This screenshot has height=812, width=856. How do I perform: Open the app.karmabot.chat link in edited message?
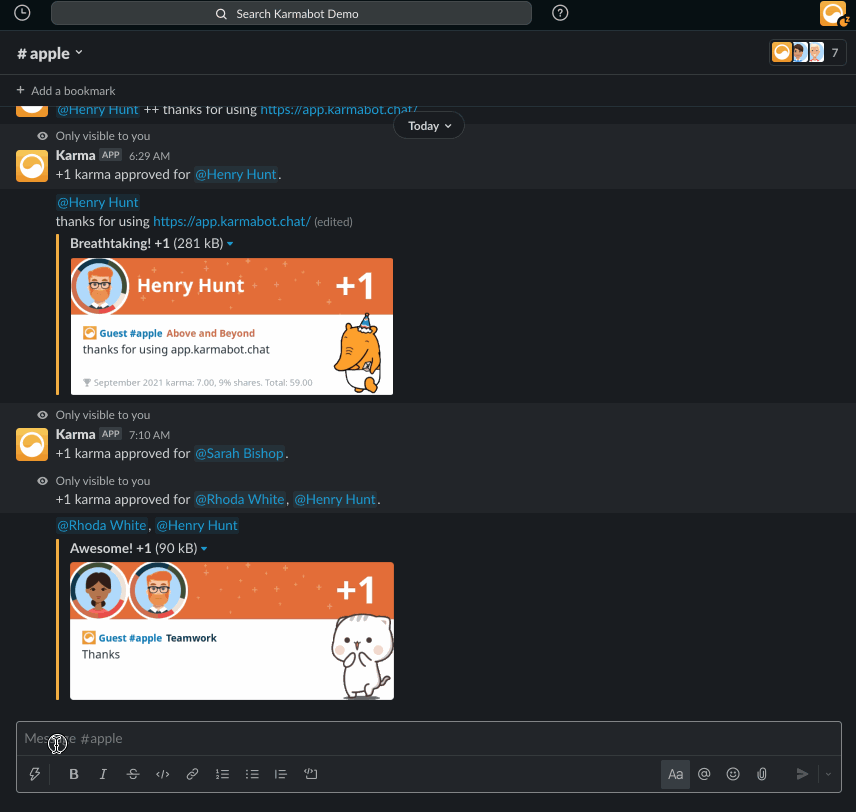[231, 222]
